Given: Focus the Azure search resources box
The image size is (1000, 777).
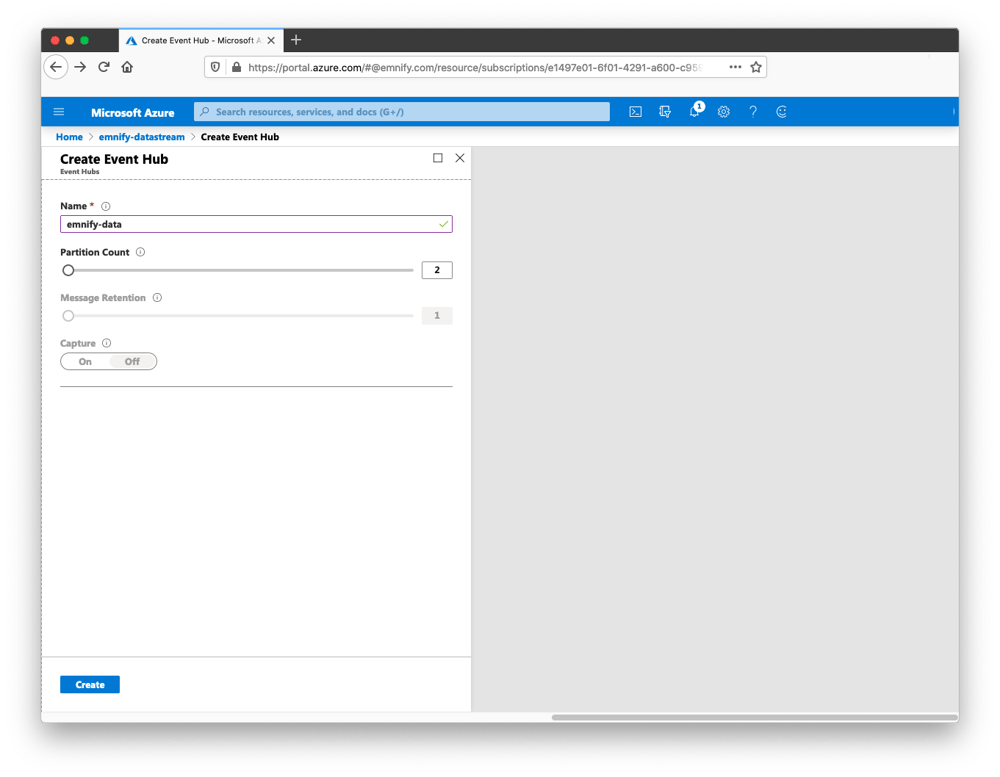Looking at the screenshot, I should pos(402,112).
